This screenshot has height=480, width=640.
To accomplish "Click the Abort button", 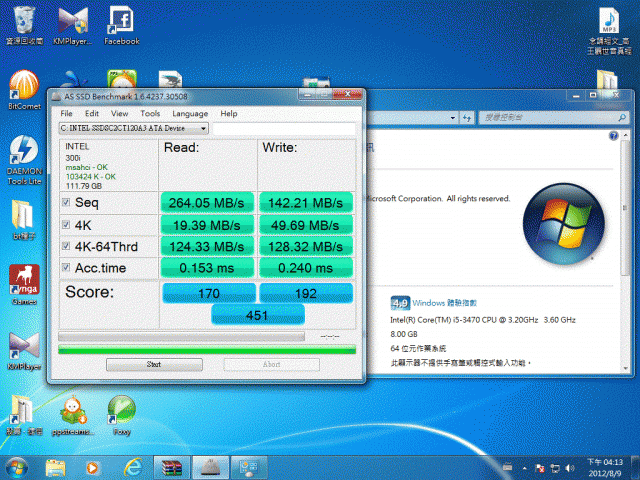I will click(x=271, y=364).
